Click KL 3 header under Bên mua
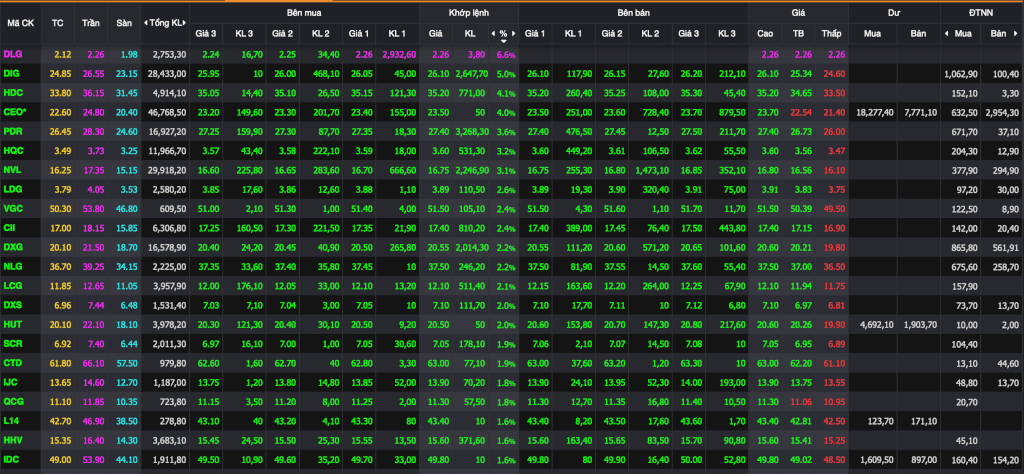1024x474 pixels. 244,33
